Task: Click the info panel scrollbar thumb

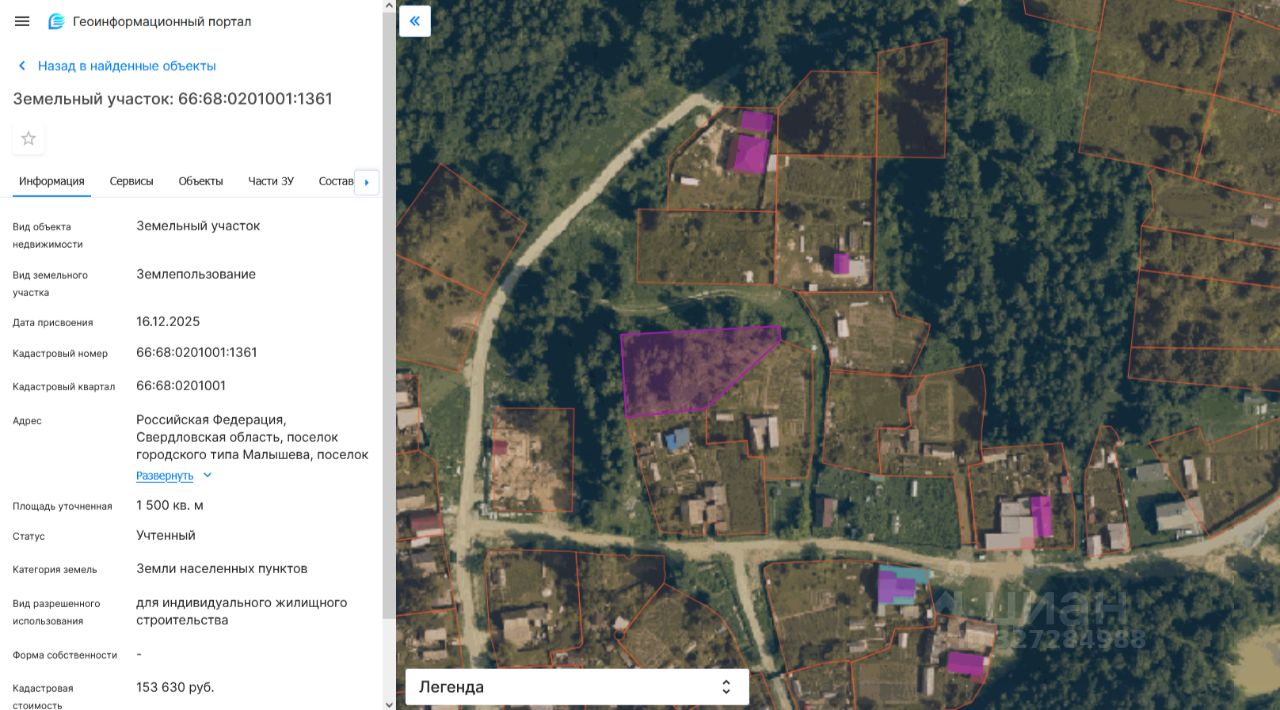Action: click(389, 315)
